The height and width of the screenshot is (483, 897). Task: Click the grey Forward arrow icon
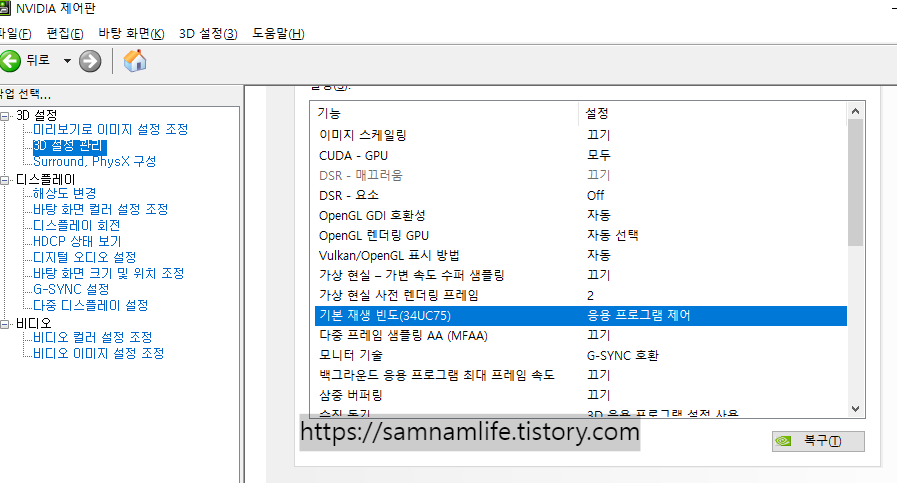point(90,61)
